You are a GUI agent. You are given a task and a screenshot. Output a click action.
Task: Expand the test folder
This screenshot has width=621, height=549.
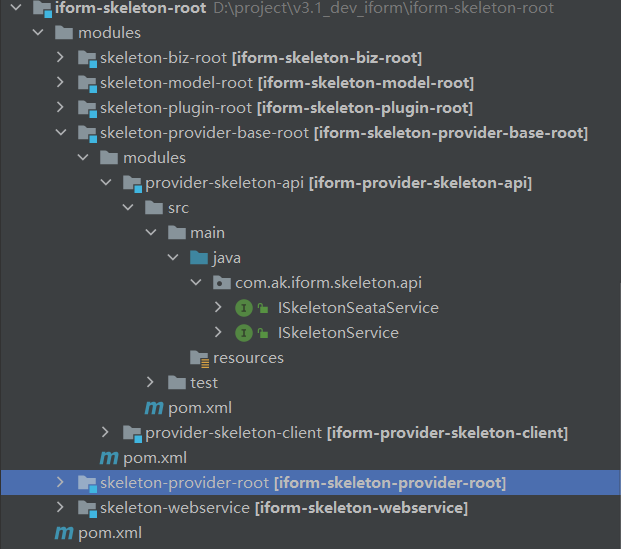pyautogui.click(x=151, y=383)
